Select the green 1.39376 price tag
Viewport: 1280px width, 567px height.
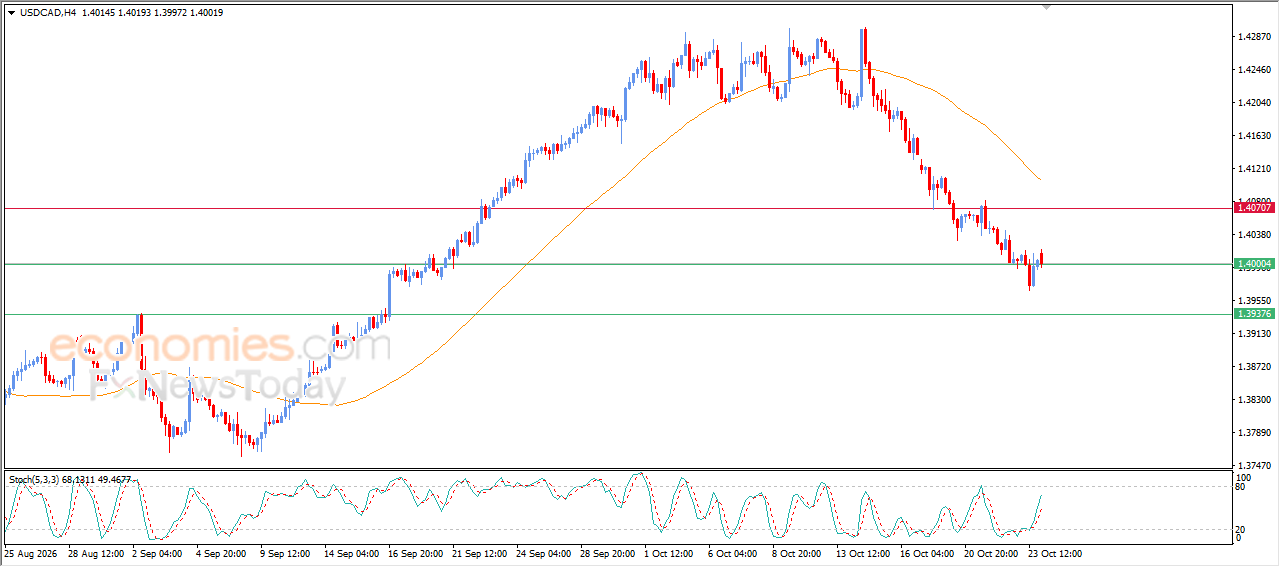(x=1255, y=314)
